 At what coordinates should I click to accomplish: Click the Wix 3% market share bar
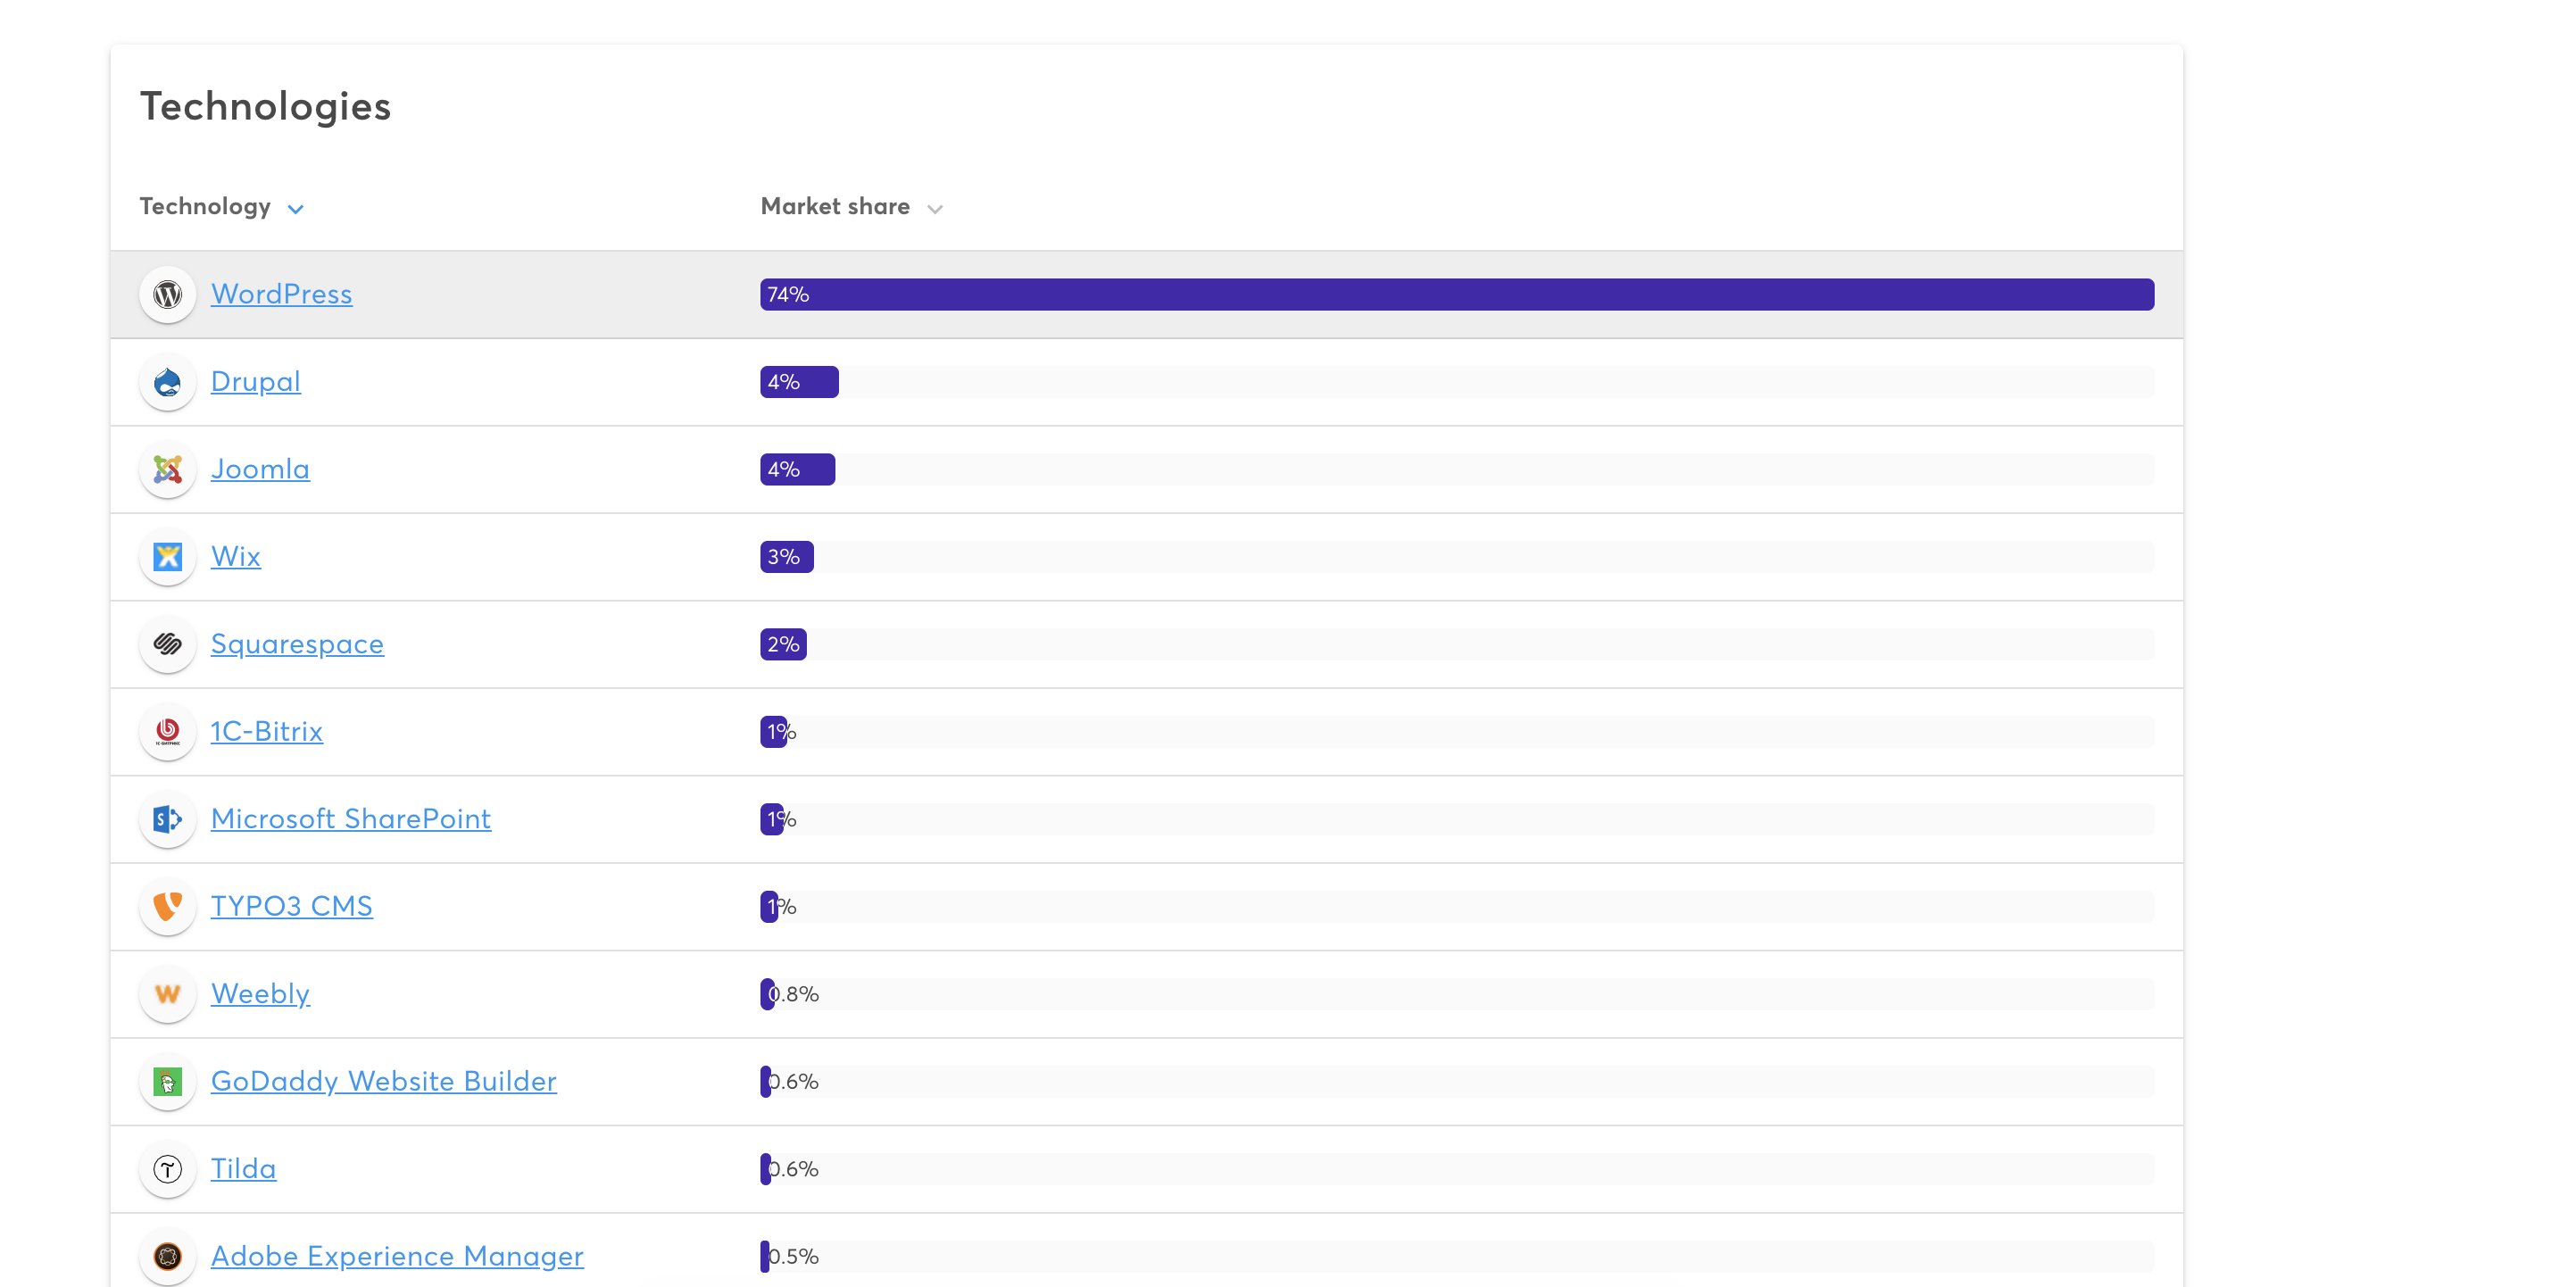[787, 557]
